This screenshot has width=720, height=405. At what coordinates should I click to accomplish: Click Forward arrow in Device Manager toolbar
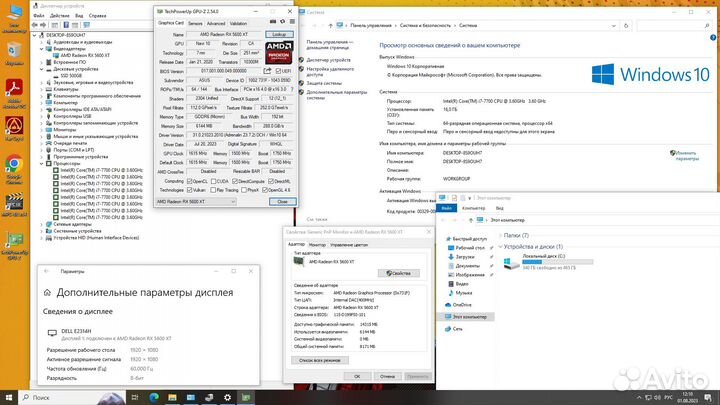click(x=43, y=25)
